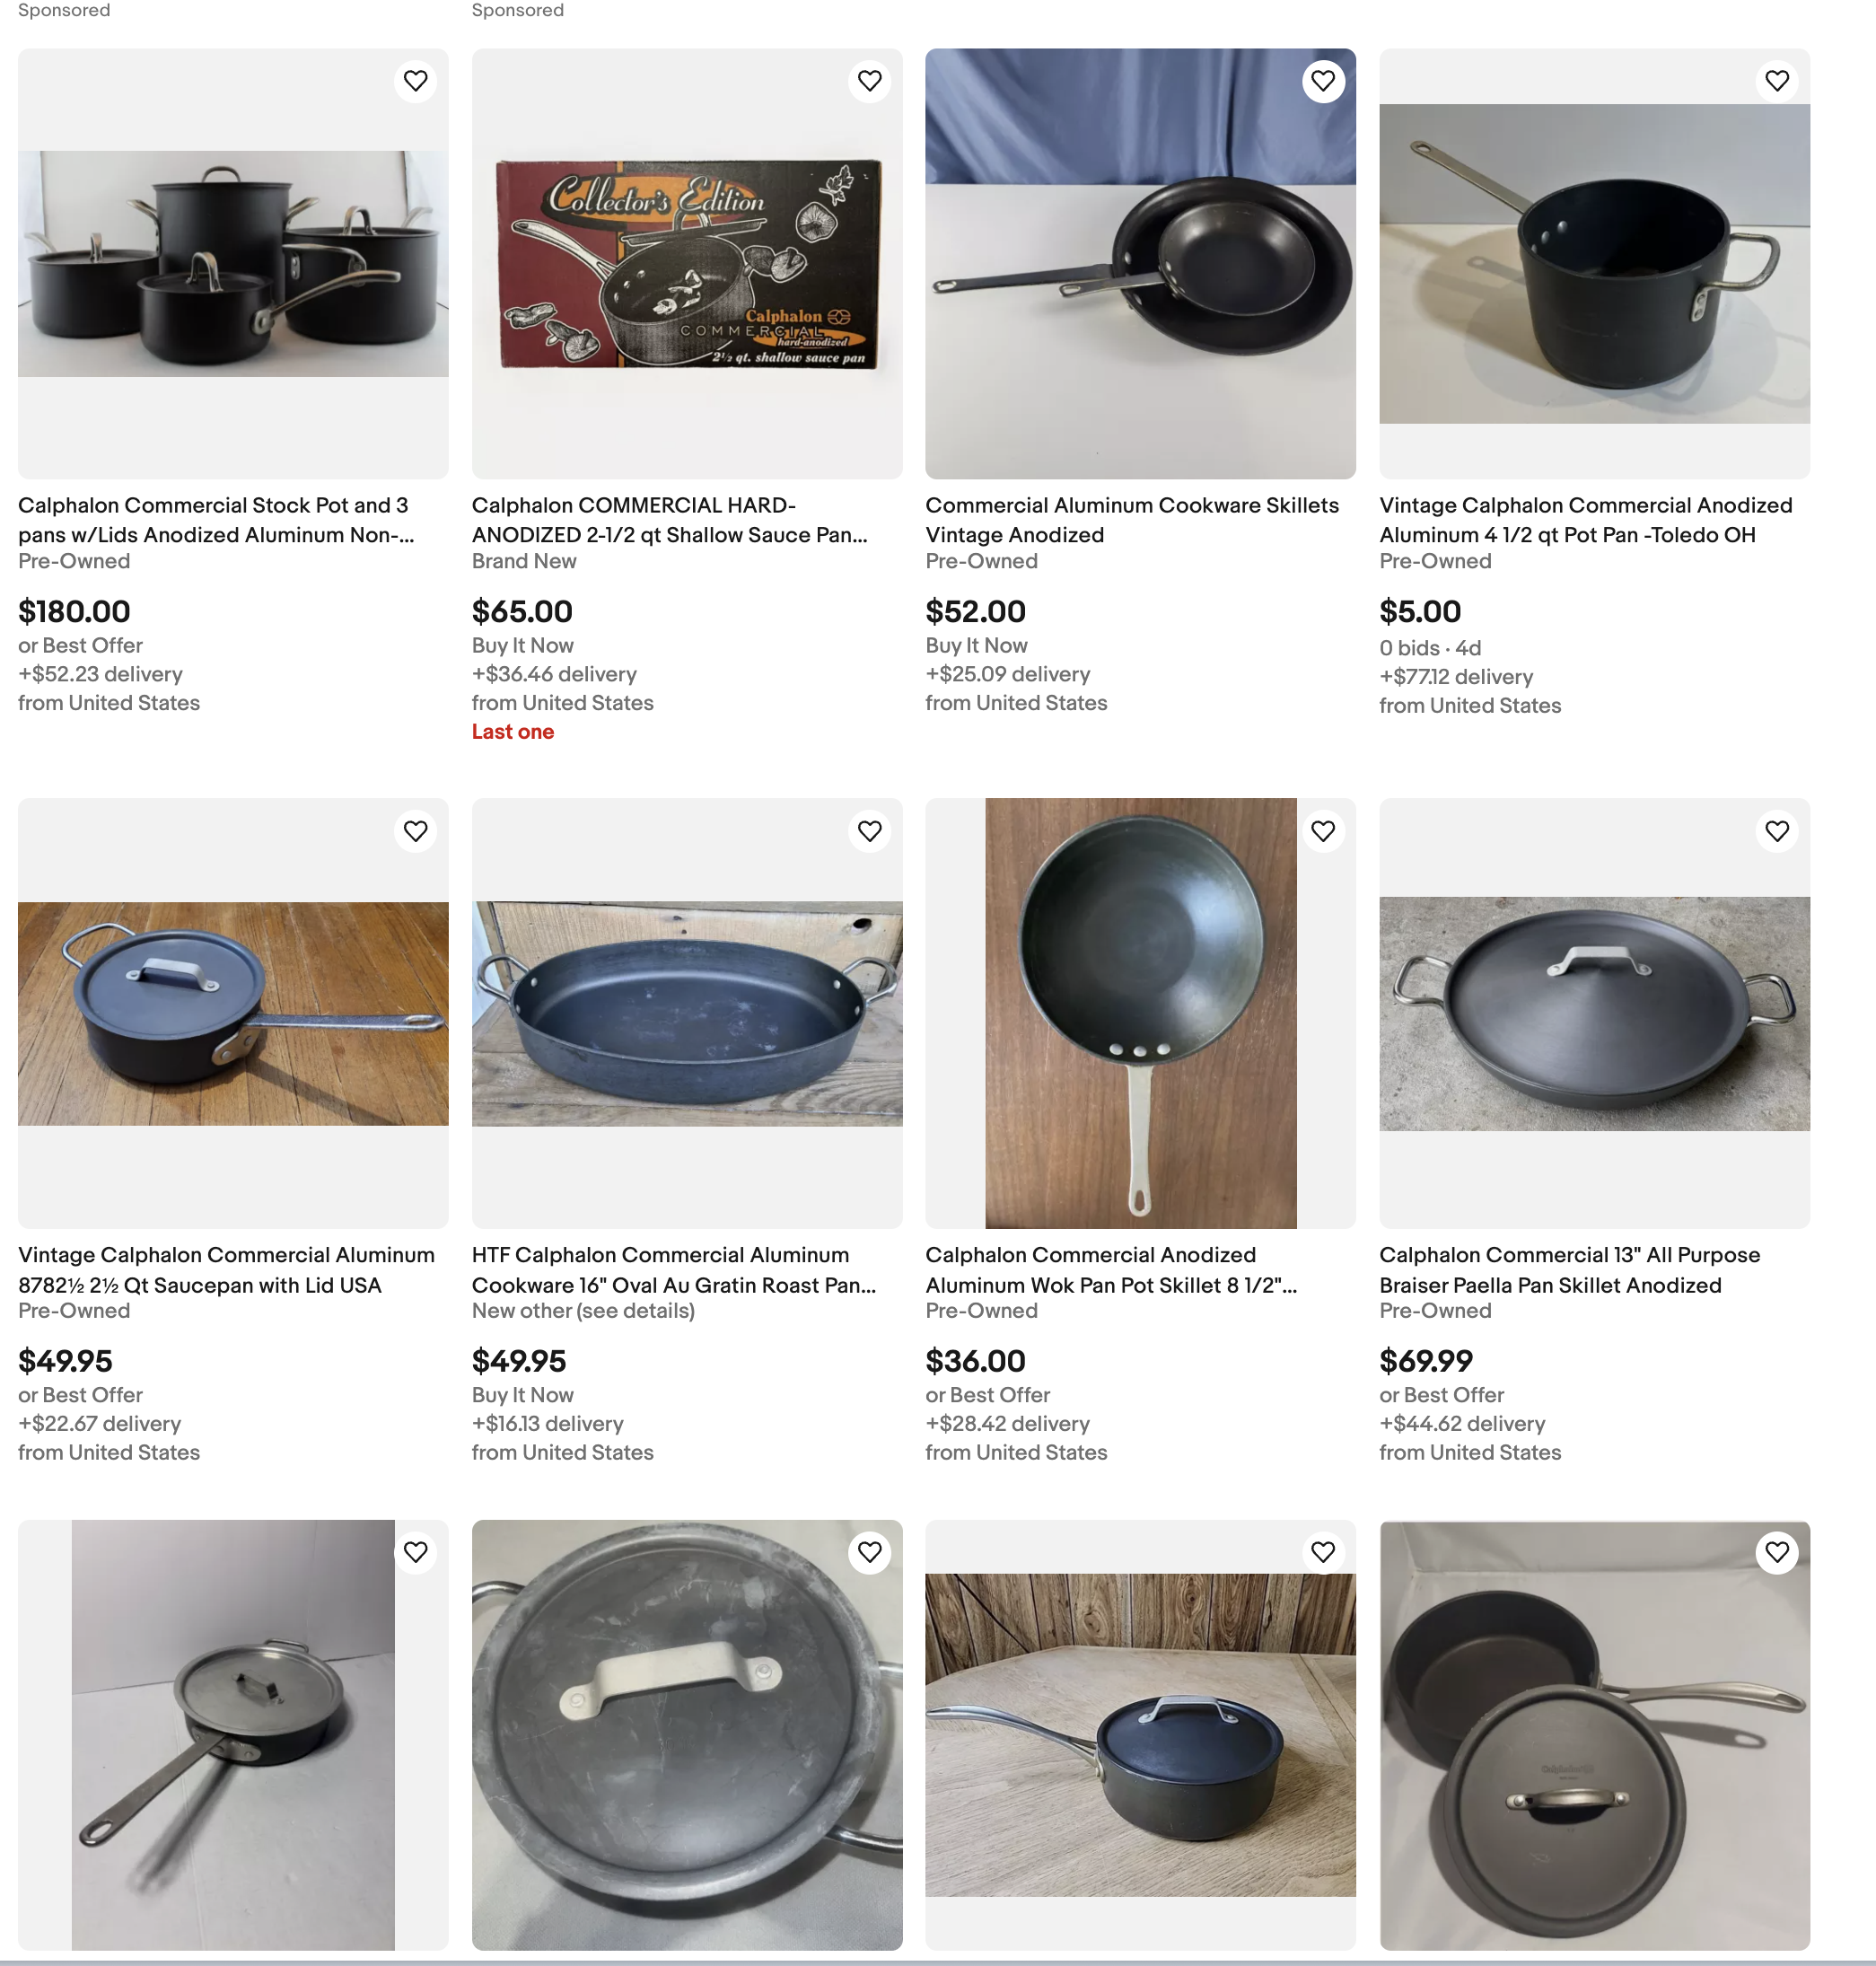Open the oval roasting pan photo
The width and height of the screenshot is (1876, 1966).
(687, 1013)
